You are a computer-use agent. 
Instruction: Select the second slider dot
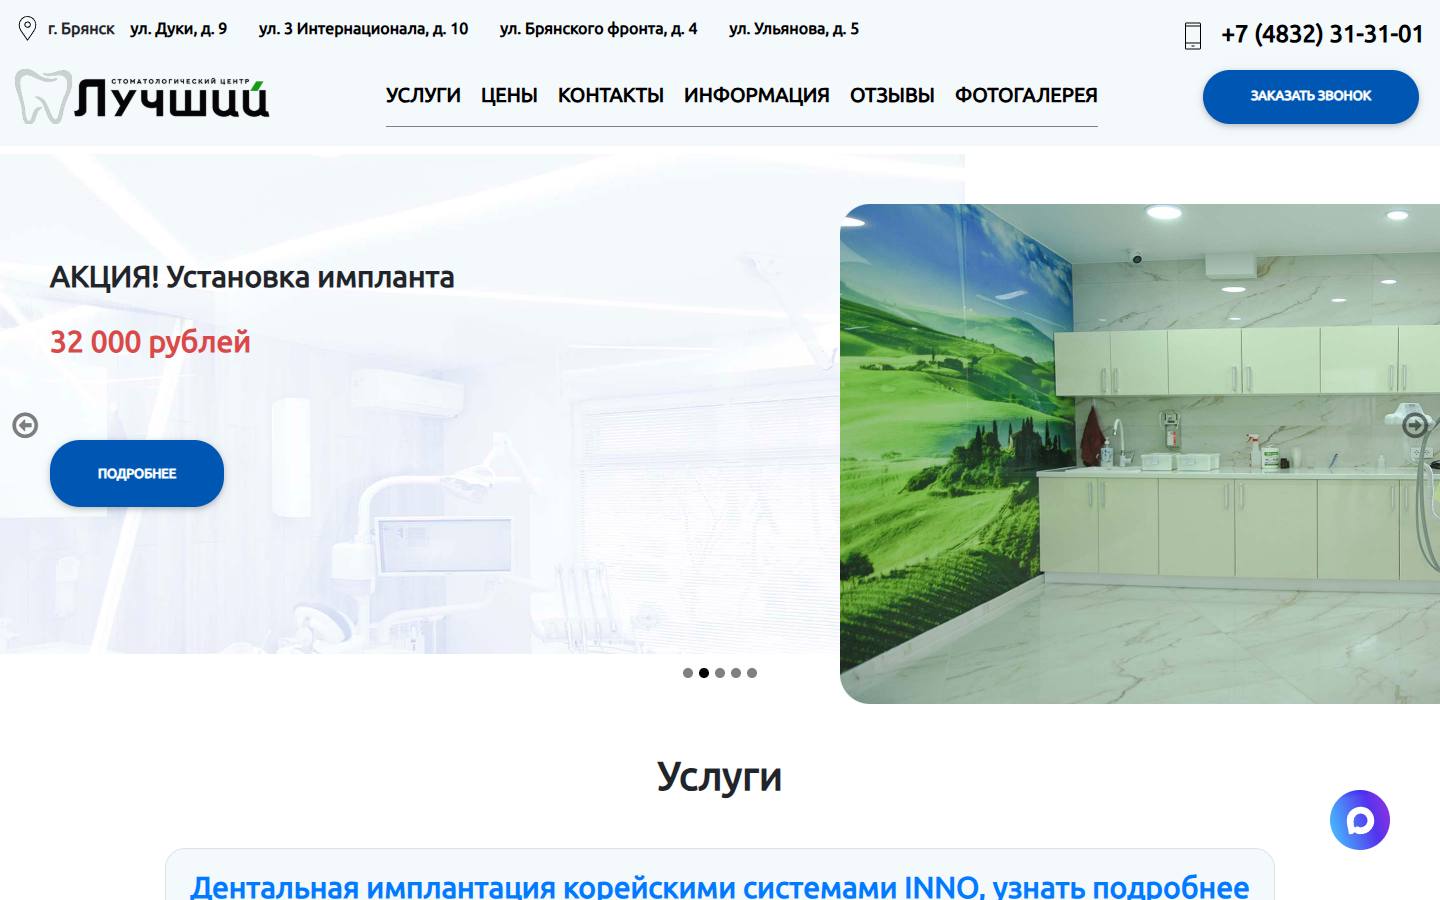[704, 673]
